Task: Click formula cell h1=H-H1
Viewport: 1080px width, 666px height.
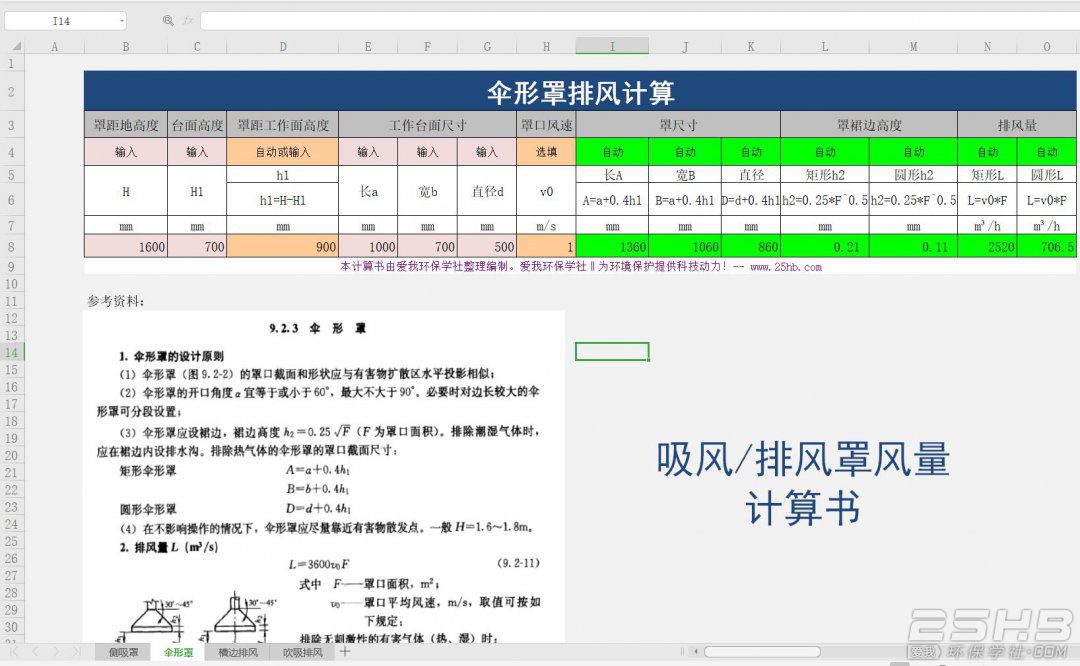Action: point(282,200)
